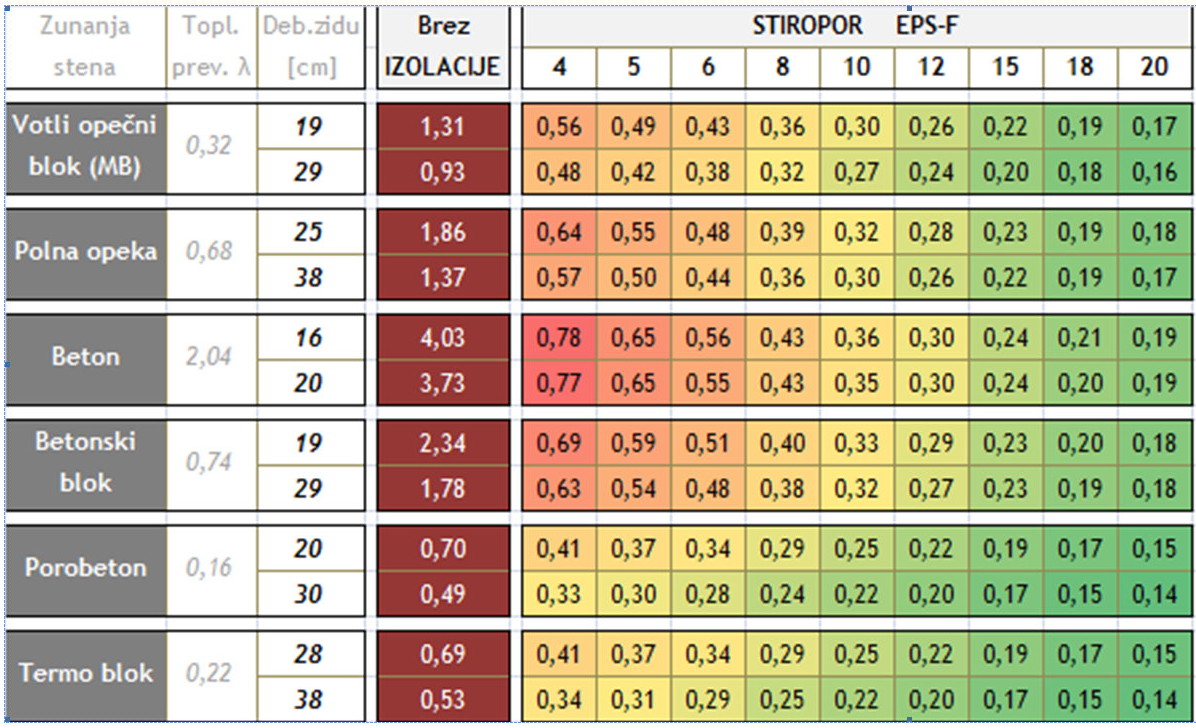Click the Topl. prev. λ header

[211, 47]
